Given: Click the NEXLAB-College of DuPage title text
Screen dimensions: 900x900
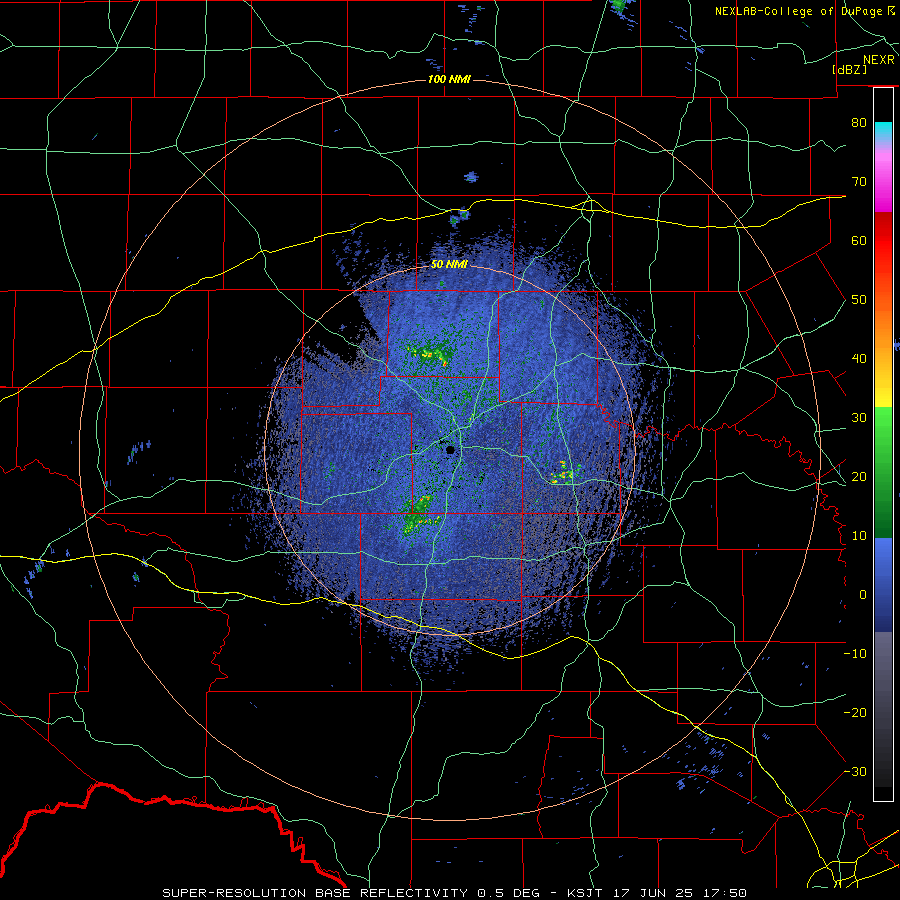Looking at the screenshot, I should point(804,11).
